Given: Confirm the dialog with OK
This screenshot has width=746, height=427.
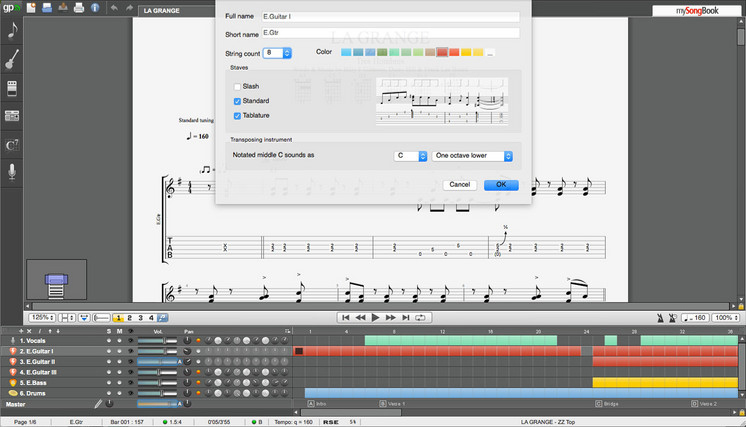Looking at the screenshot, I should (500, 185).
